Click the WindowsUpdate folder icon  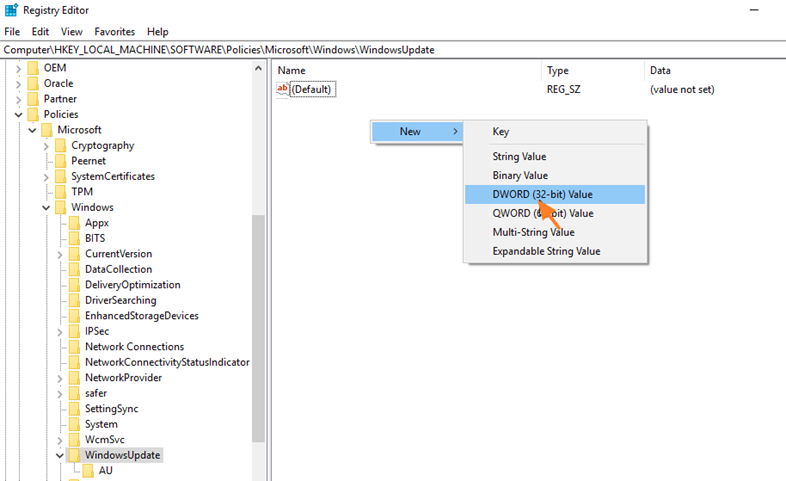point(75,455)
